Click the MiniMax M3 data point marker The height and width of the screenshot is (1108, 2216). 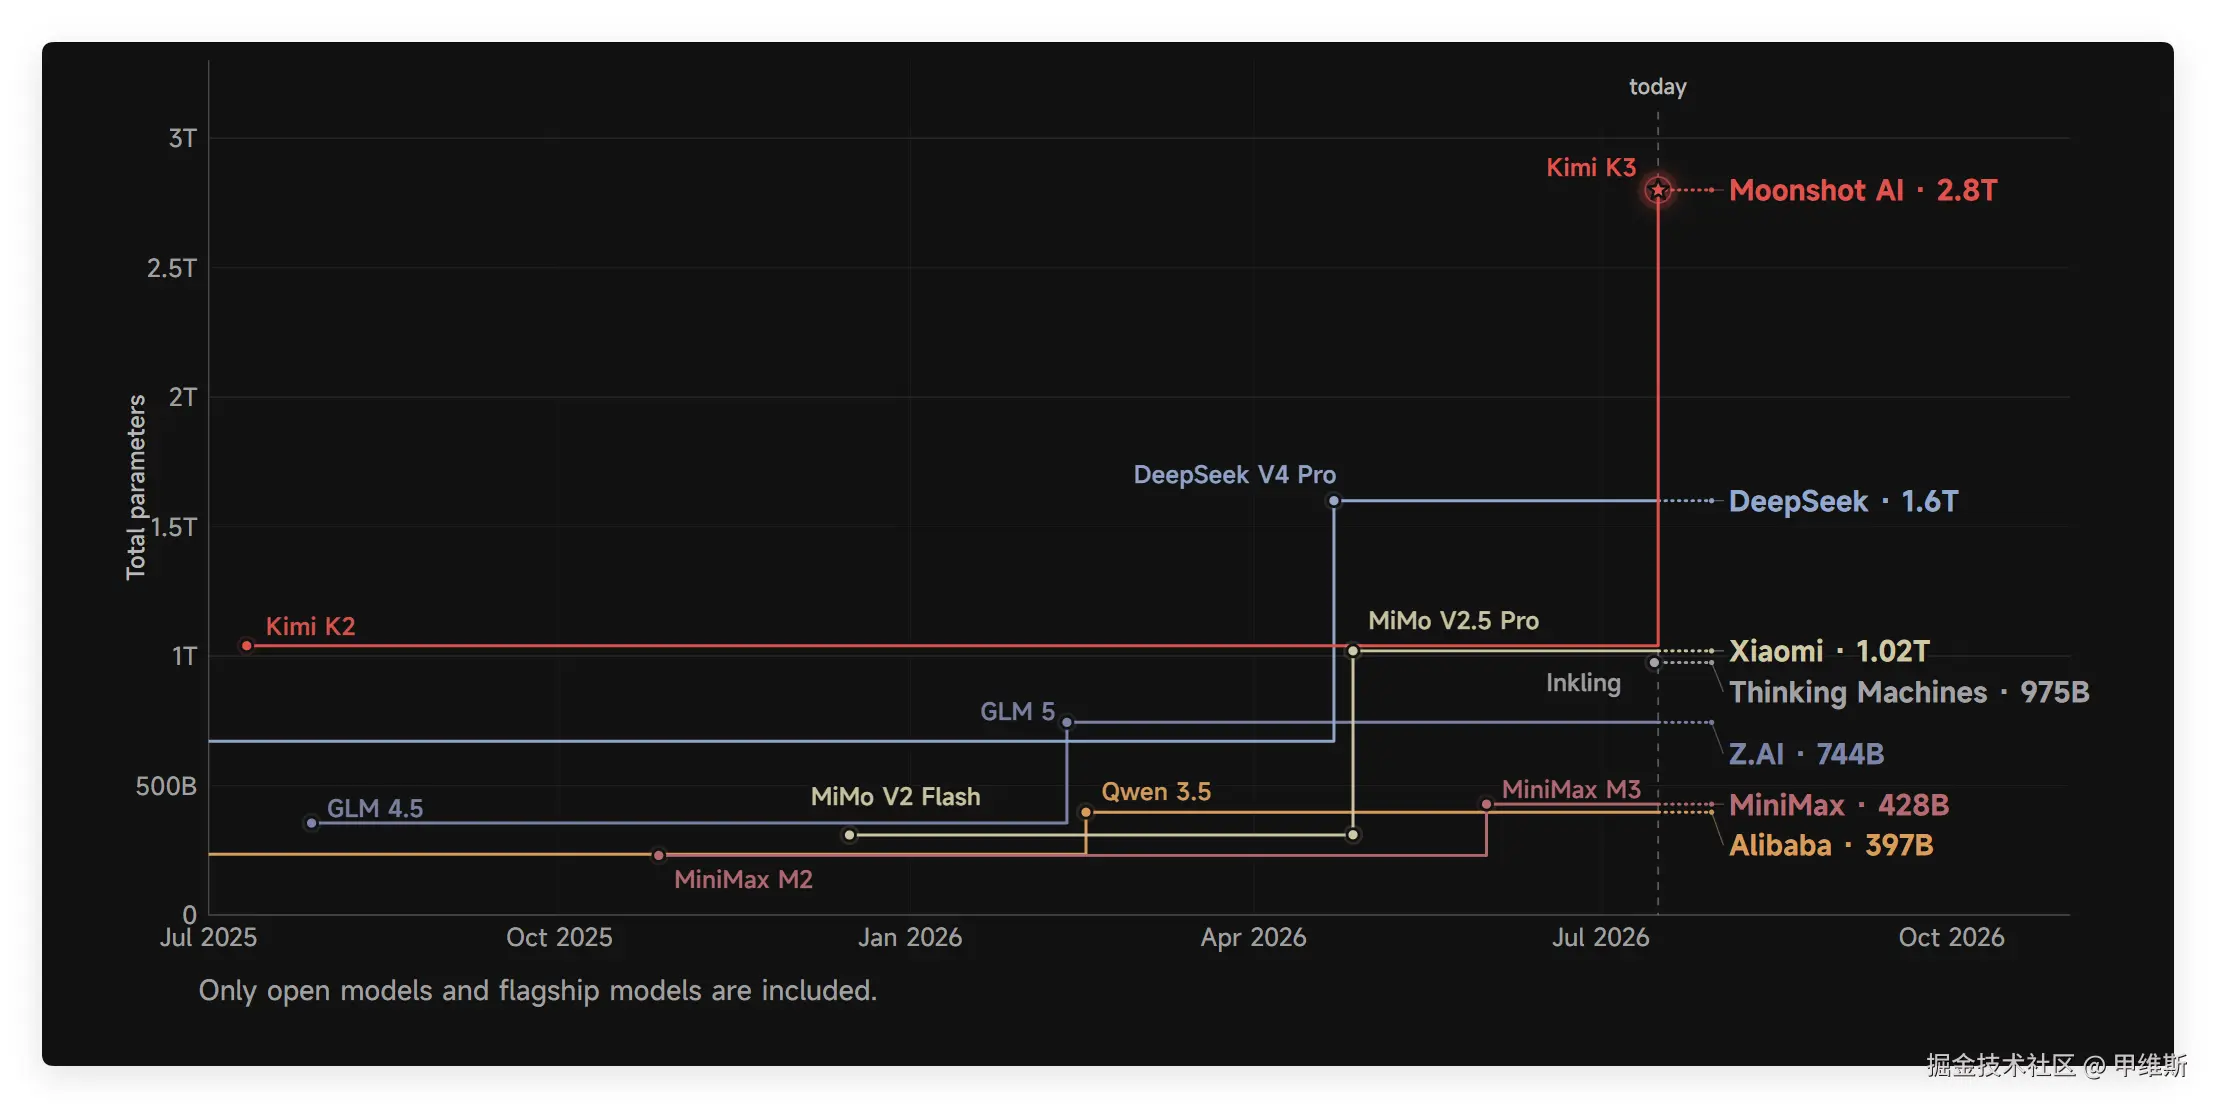click(1487, 804)
